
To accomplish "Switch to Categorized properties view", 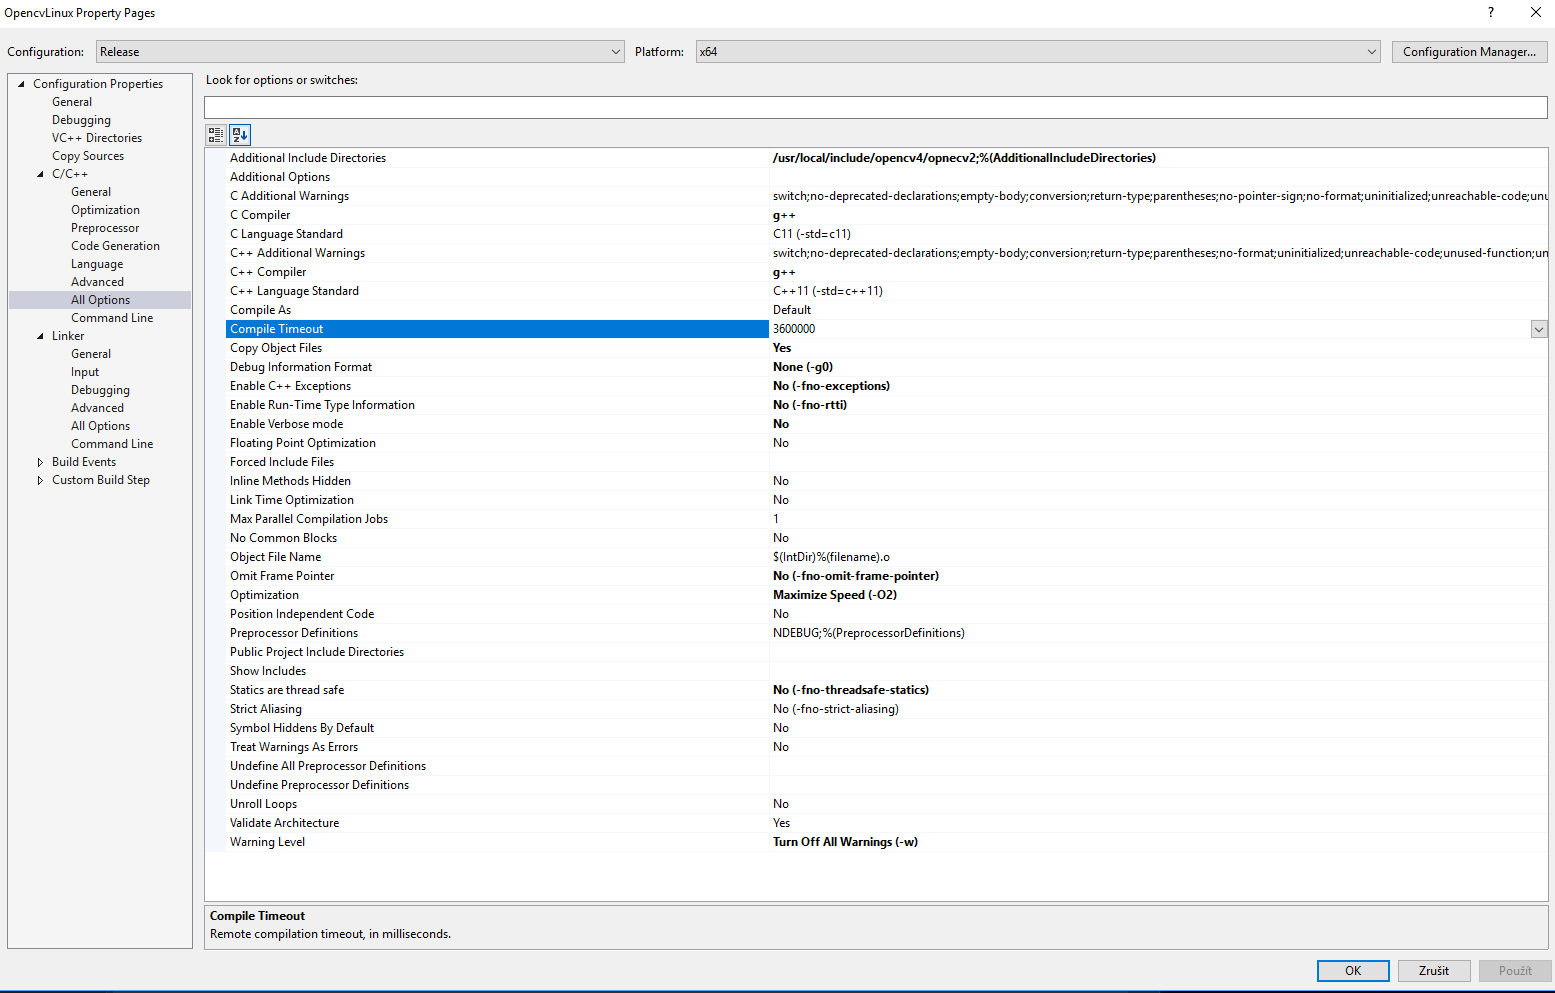I will click(x=214, y=134).
